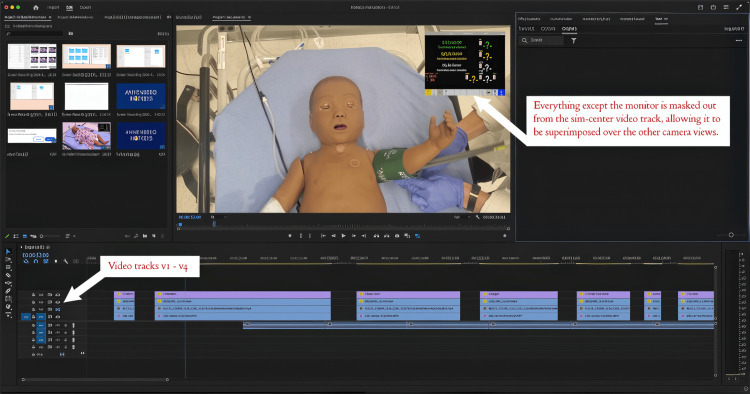The width and height of the screenshot is (750, 394).
Task: Toggle the lock on the top video track
Action: (33, 295)
